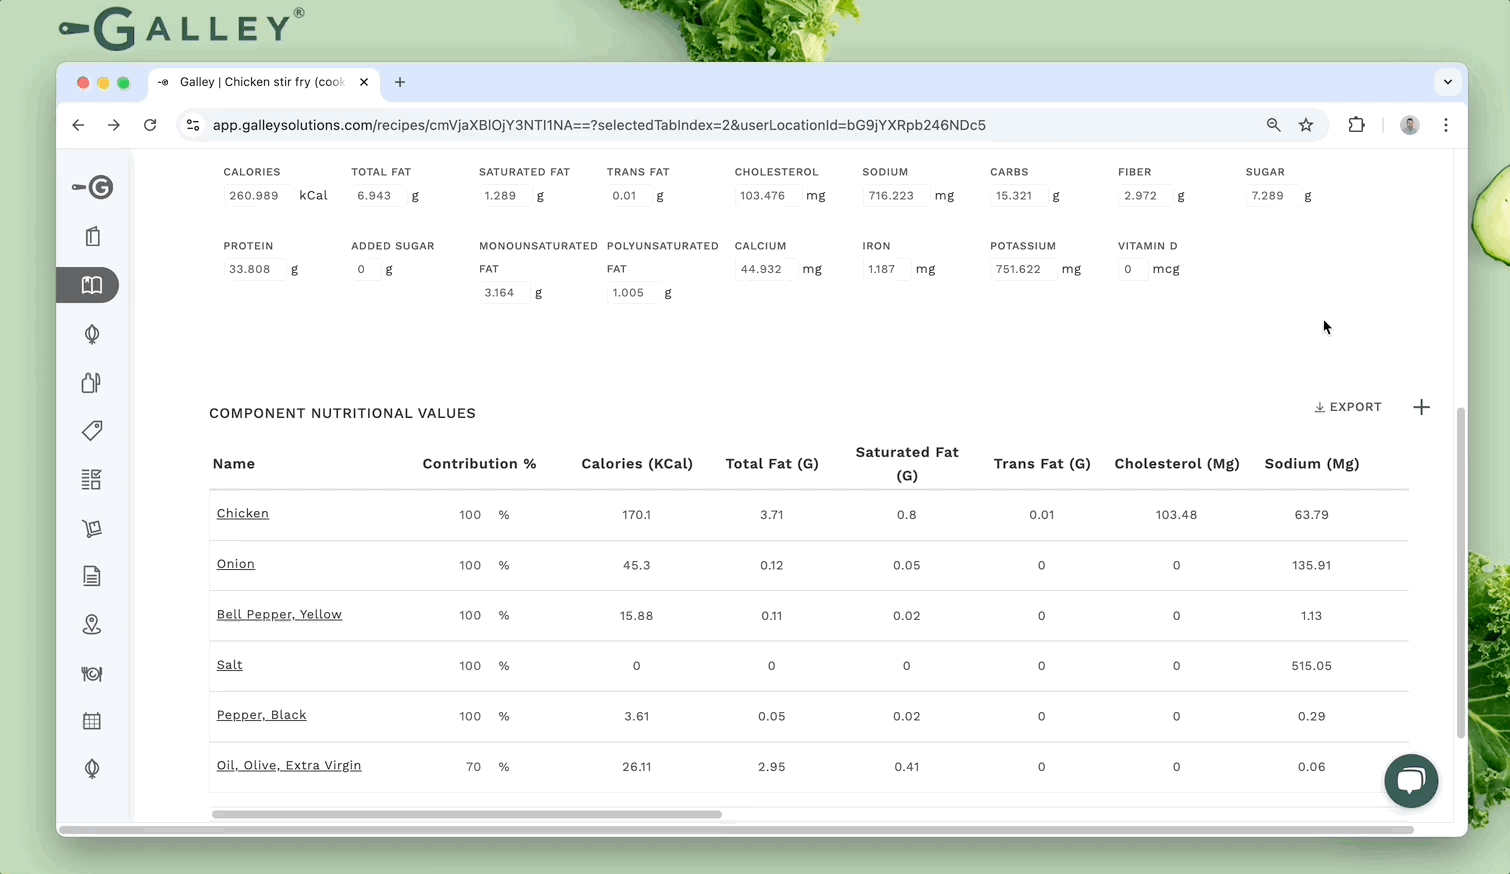Open the location pin icon in sidebar

coord(92,625)
